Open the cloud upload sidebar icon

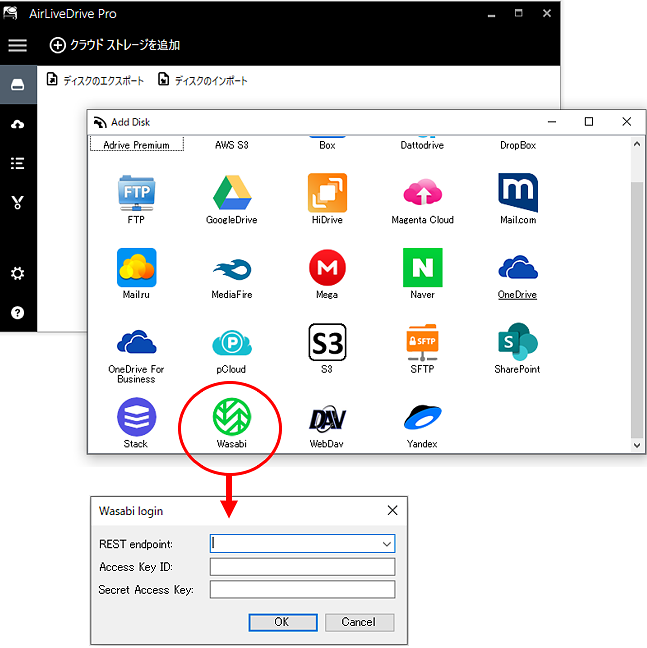pos(17,124)
